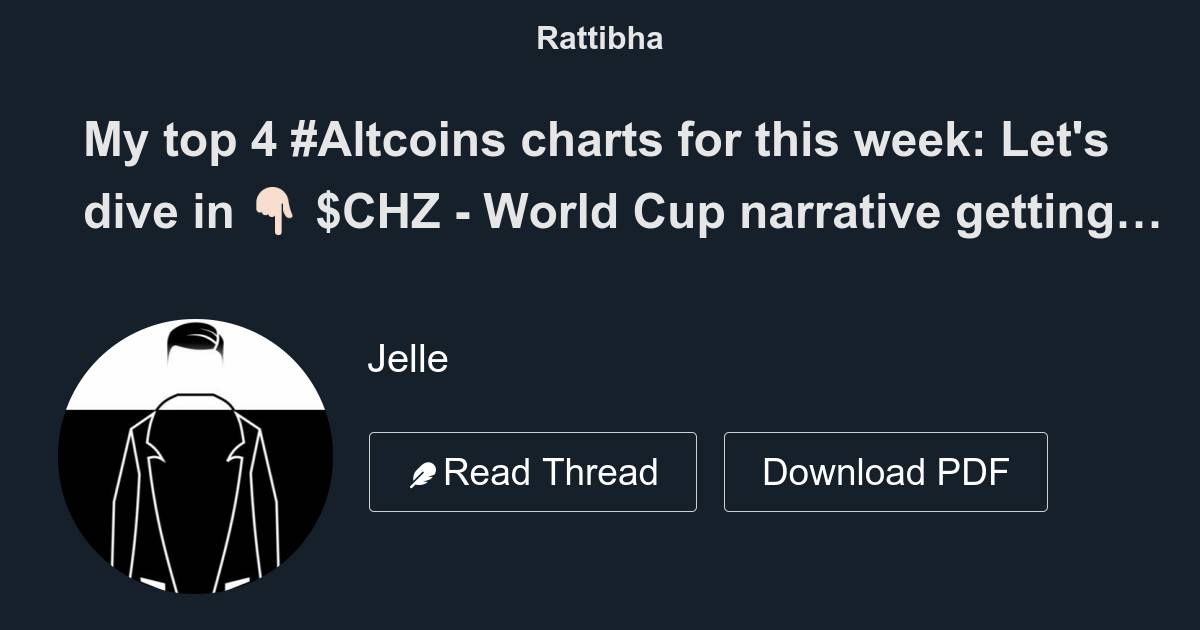The height and width of the screenshot is (630, 1200).
Task: Visit Jelle's author profile link
Action: [x=406, y=358]
